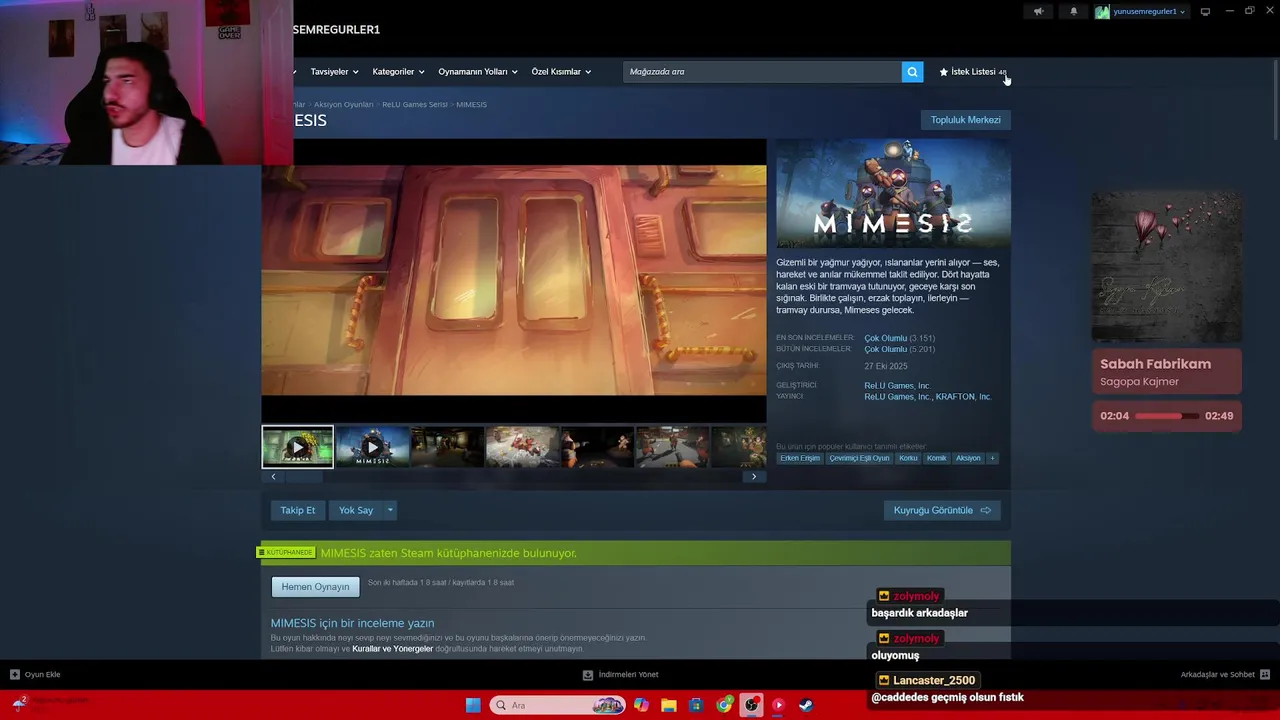Screen dimensions: 1280x720
Task: Expand the Özel Kısımlar menu
Action: pyautogui.click(x=561, y=72)
